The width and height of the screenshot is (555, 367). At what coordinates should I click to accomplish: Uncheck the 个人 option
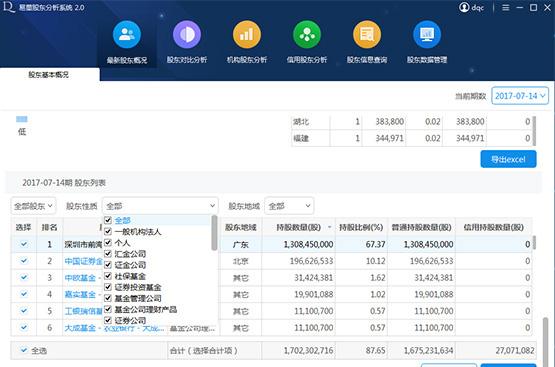[108, 242]
